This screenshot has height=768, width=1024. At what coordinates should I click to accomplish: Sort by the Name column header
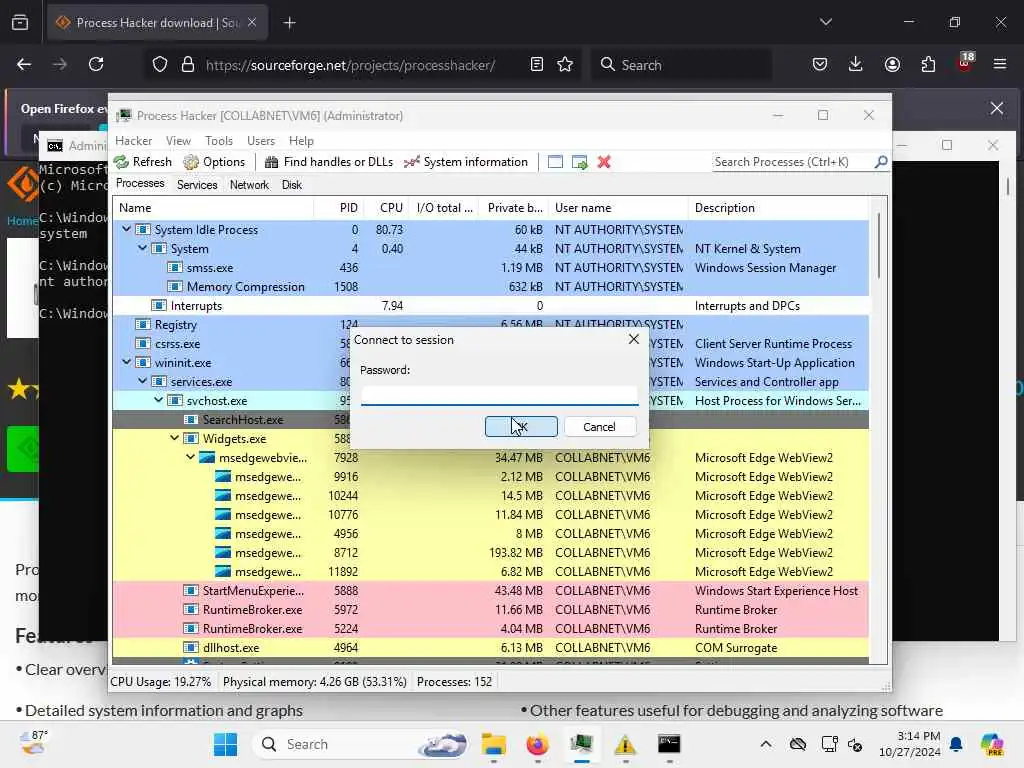(x=214, y=208)
